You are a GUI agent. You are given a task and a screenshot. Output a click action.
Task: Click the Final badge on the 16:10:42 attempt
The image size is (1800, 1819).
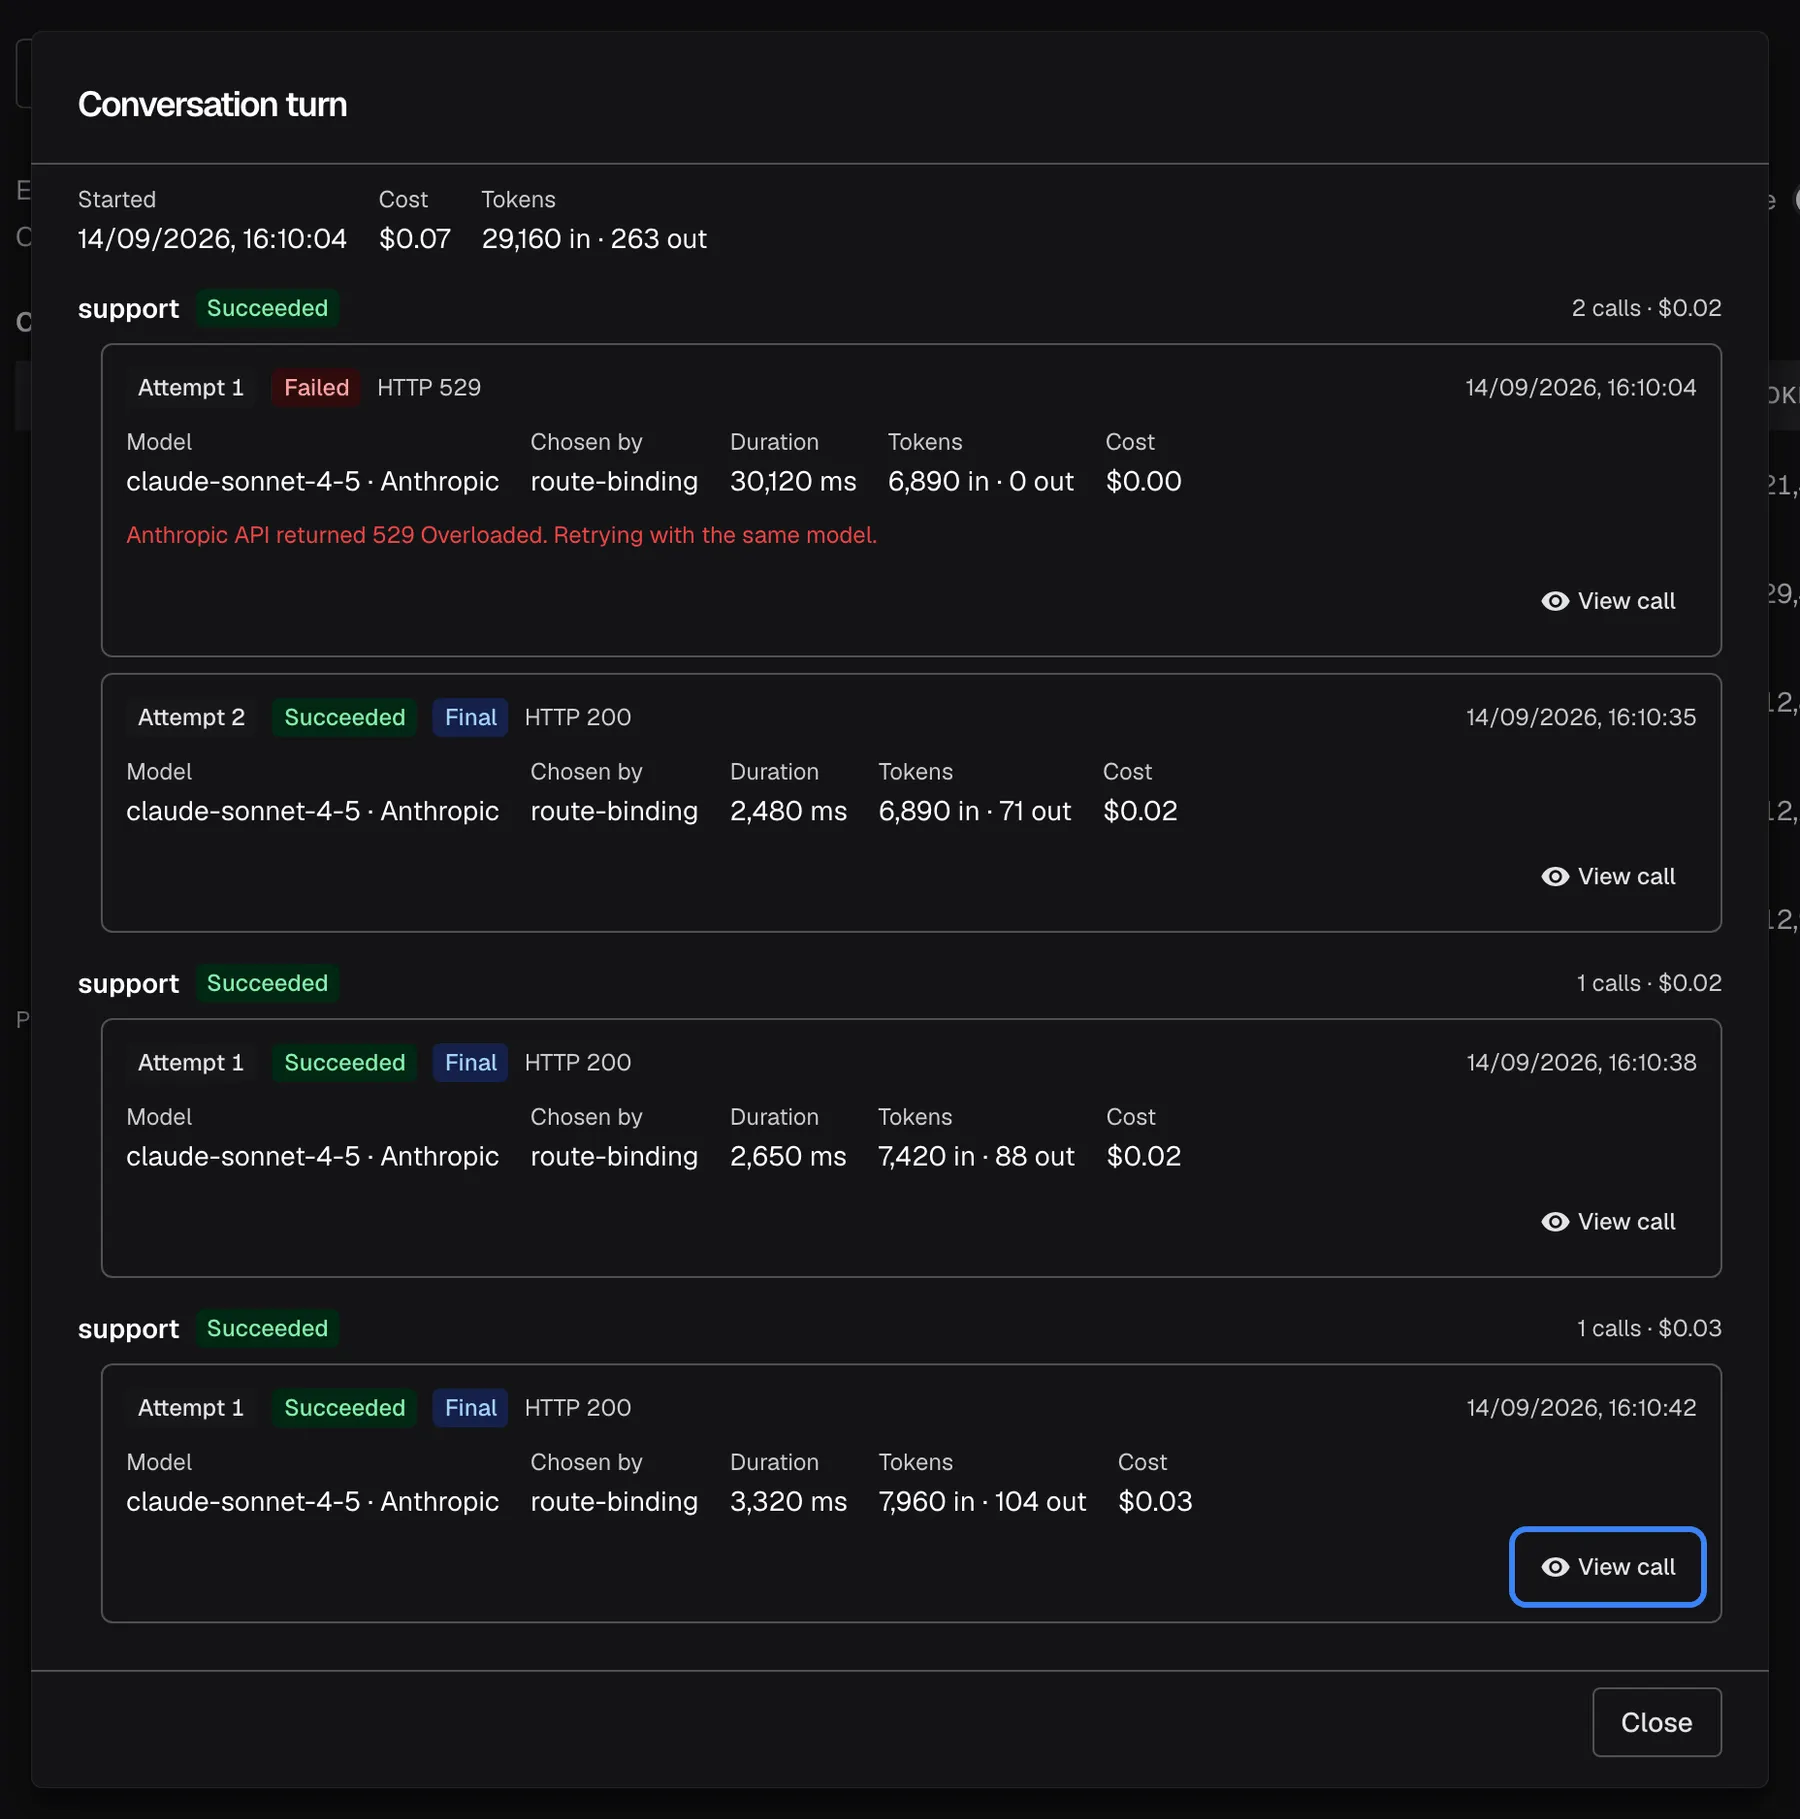pyautogui.click(x=470, y=1407)
